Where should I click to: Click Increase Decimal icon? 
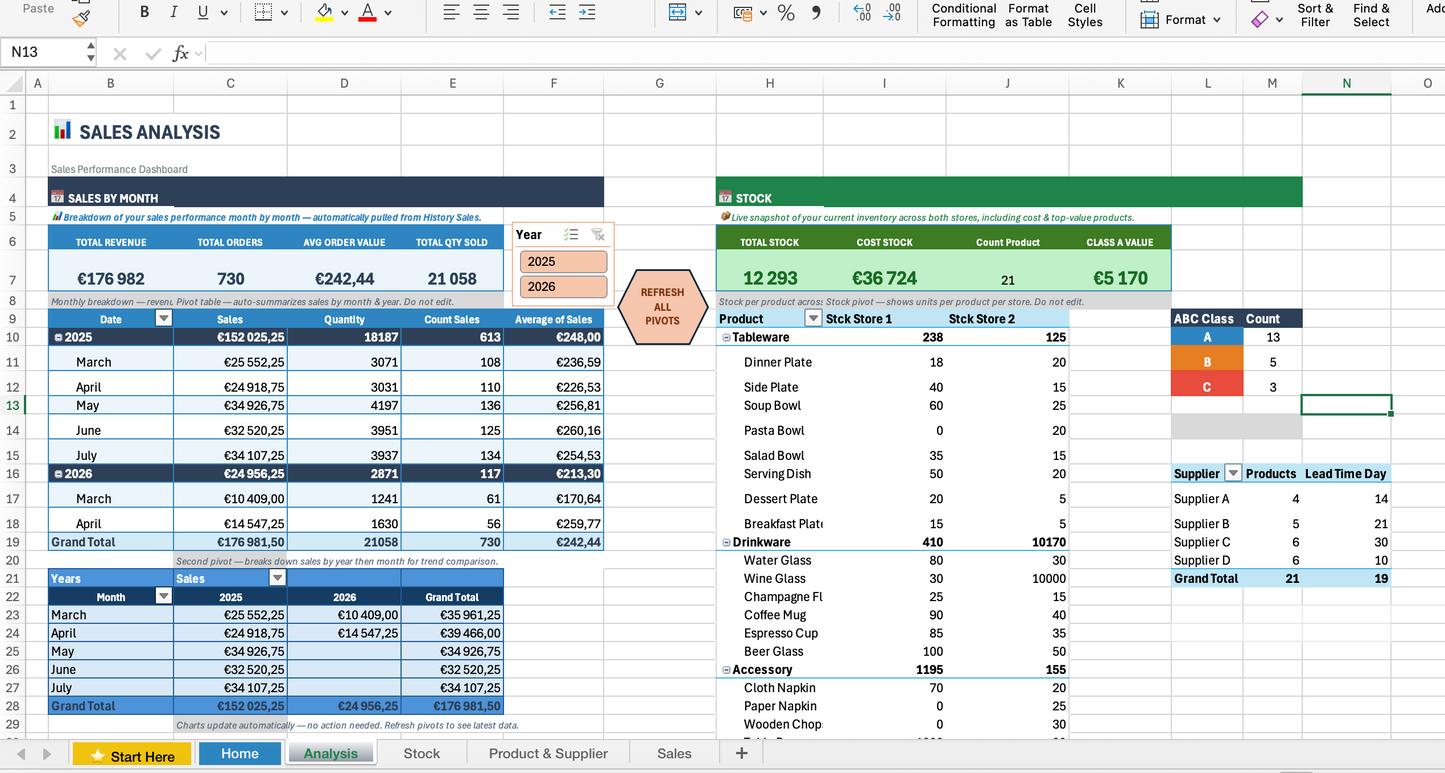coord(862,12)
